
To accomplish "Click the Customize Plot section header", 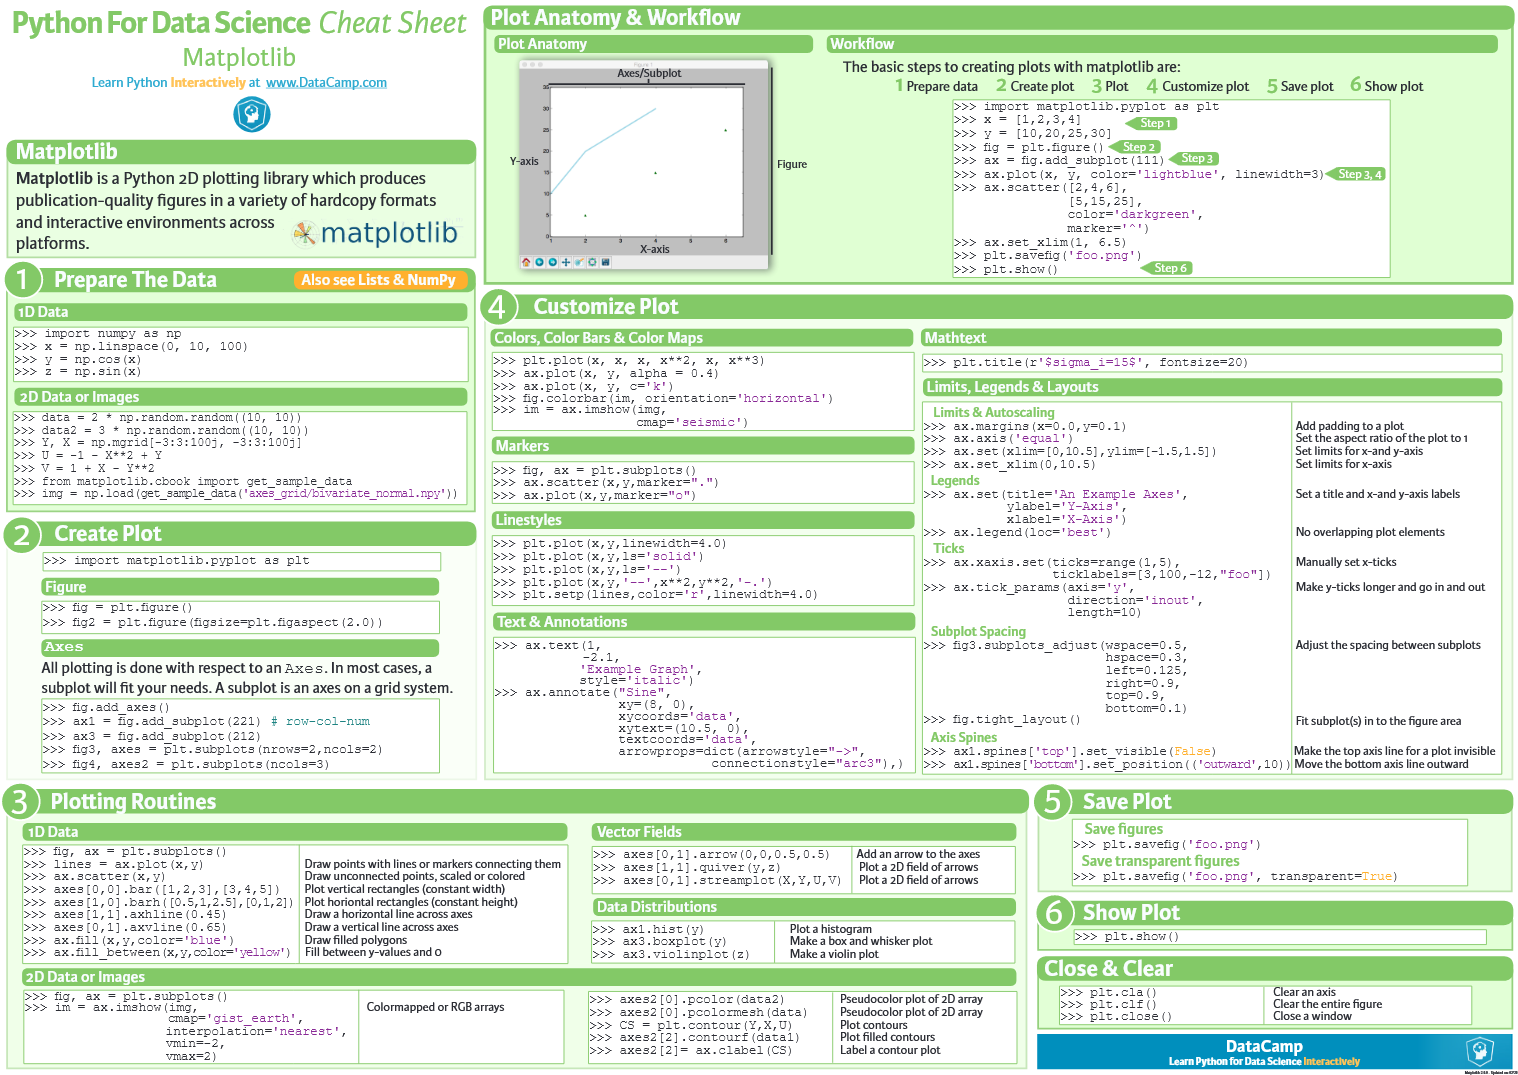I will pos(606,306).
